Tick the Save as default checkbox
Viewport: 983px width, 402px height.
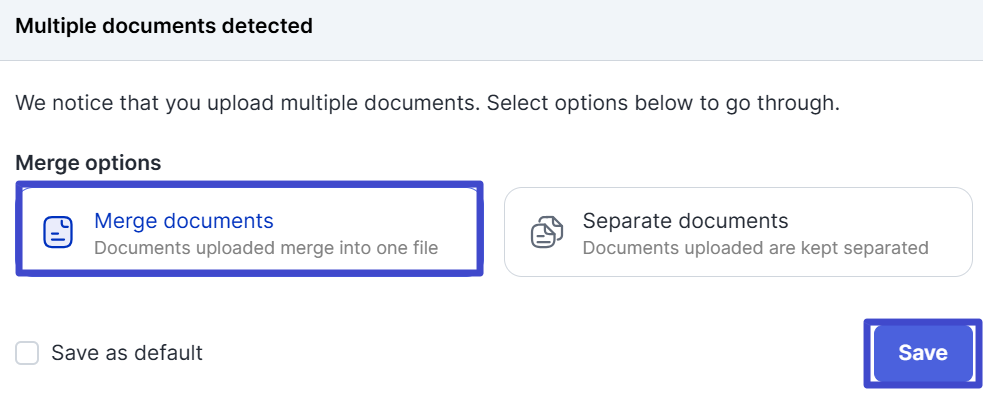(28, 353)
